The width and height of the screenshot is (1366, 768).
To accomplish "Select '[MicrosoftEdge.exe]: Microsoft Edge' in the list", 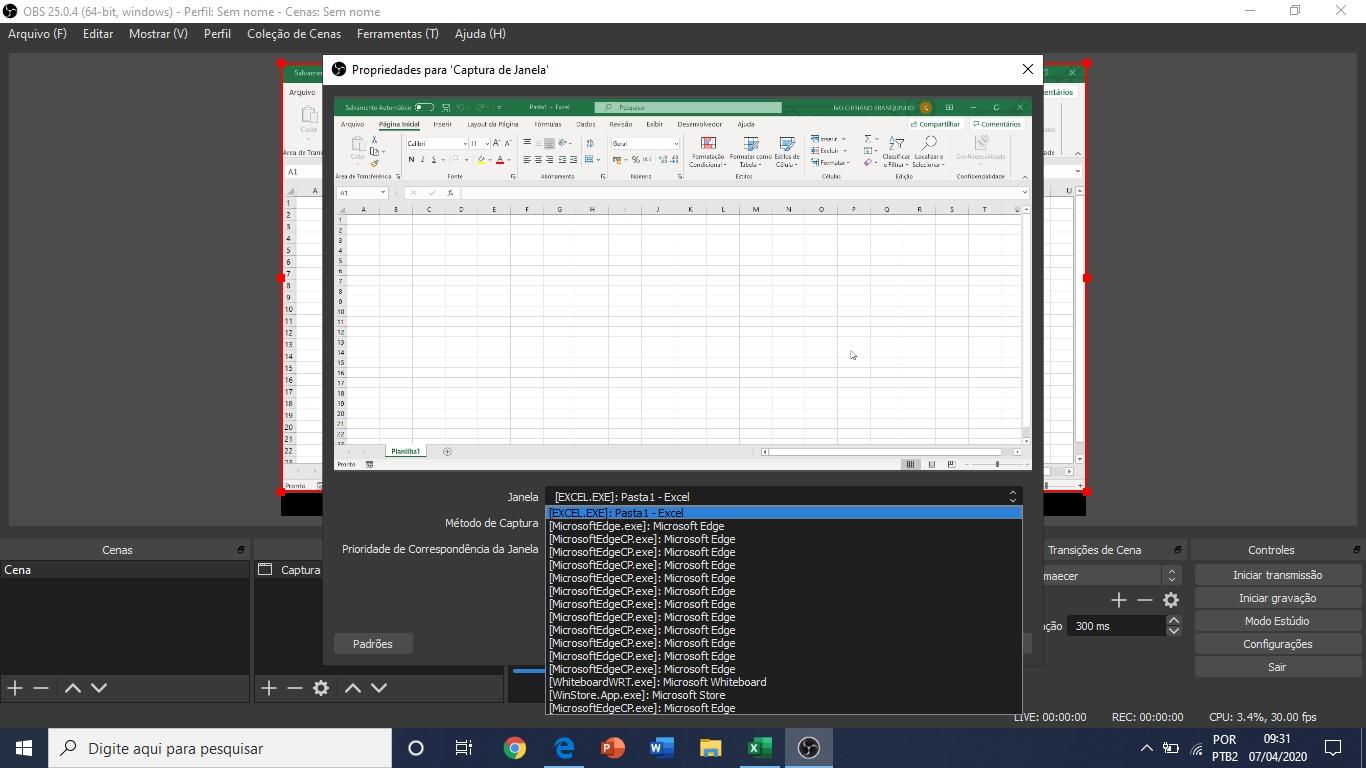I will point(783,526).
